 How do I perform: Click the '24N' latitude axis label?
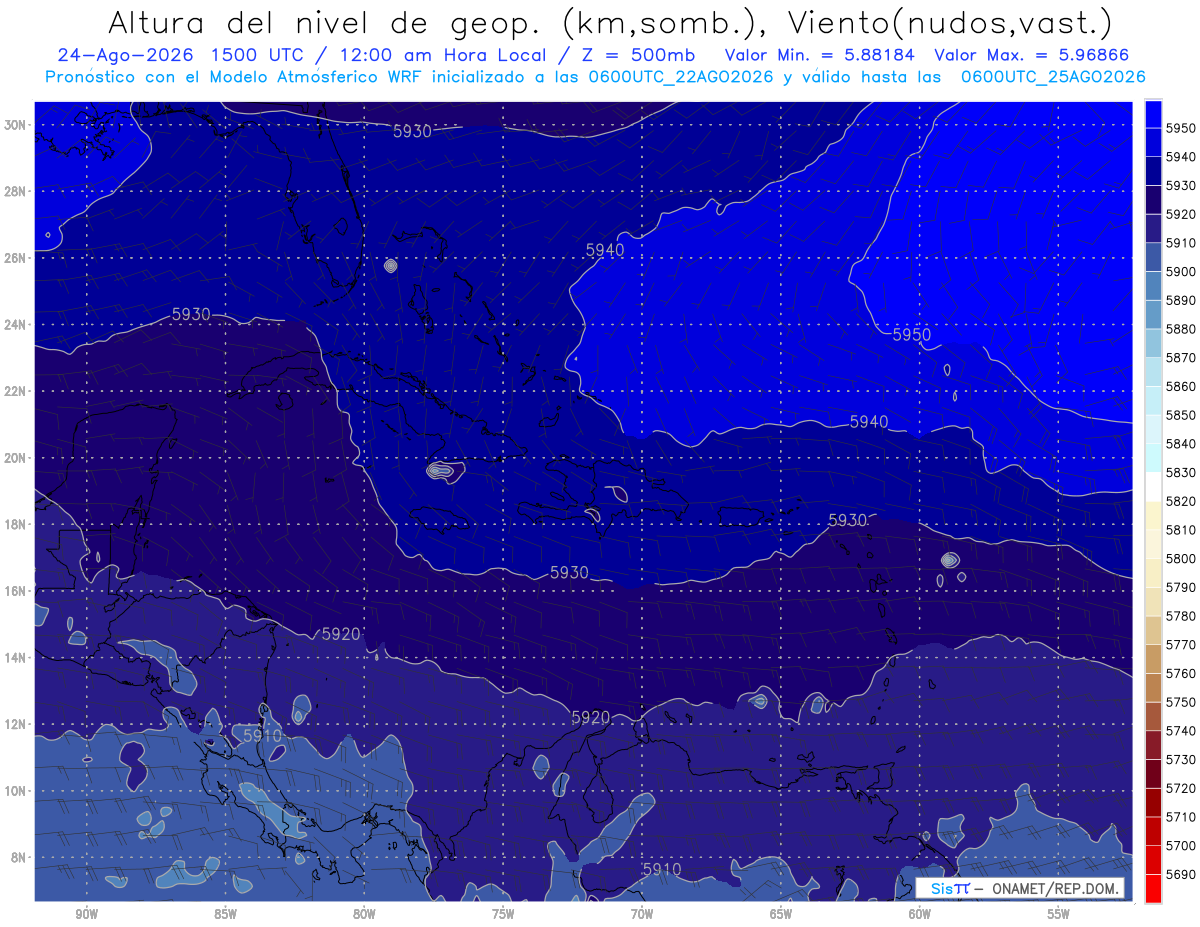point(15,324)
